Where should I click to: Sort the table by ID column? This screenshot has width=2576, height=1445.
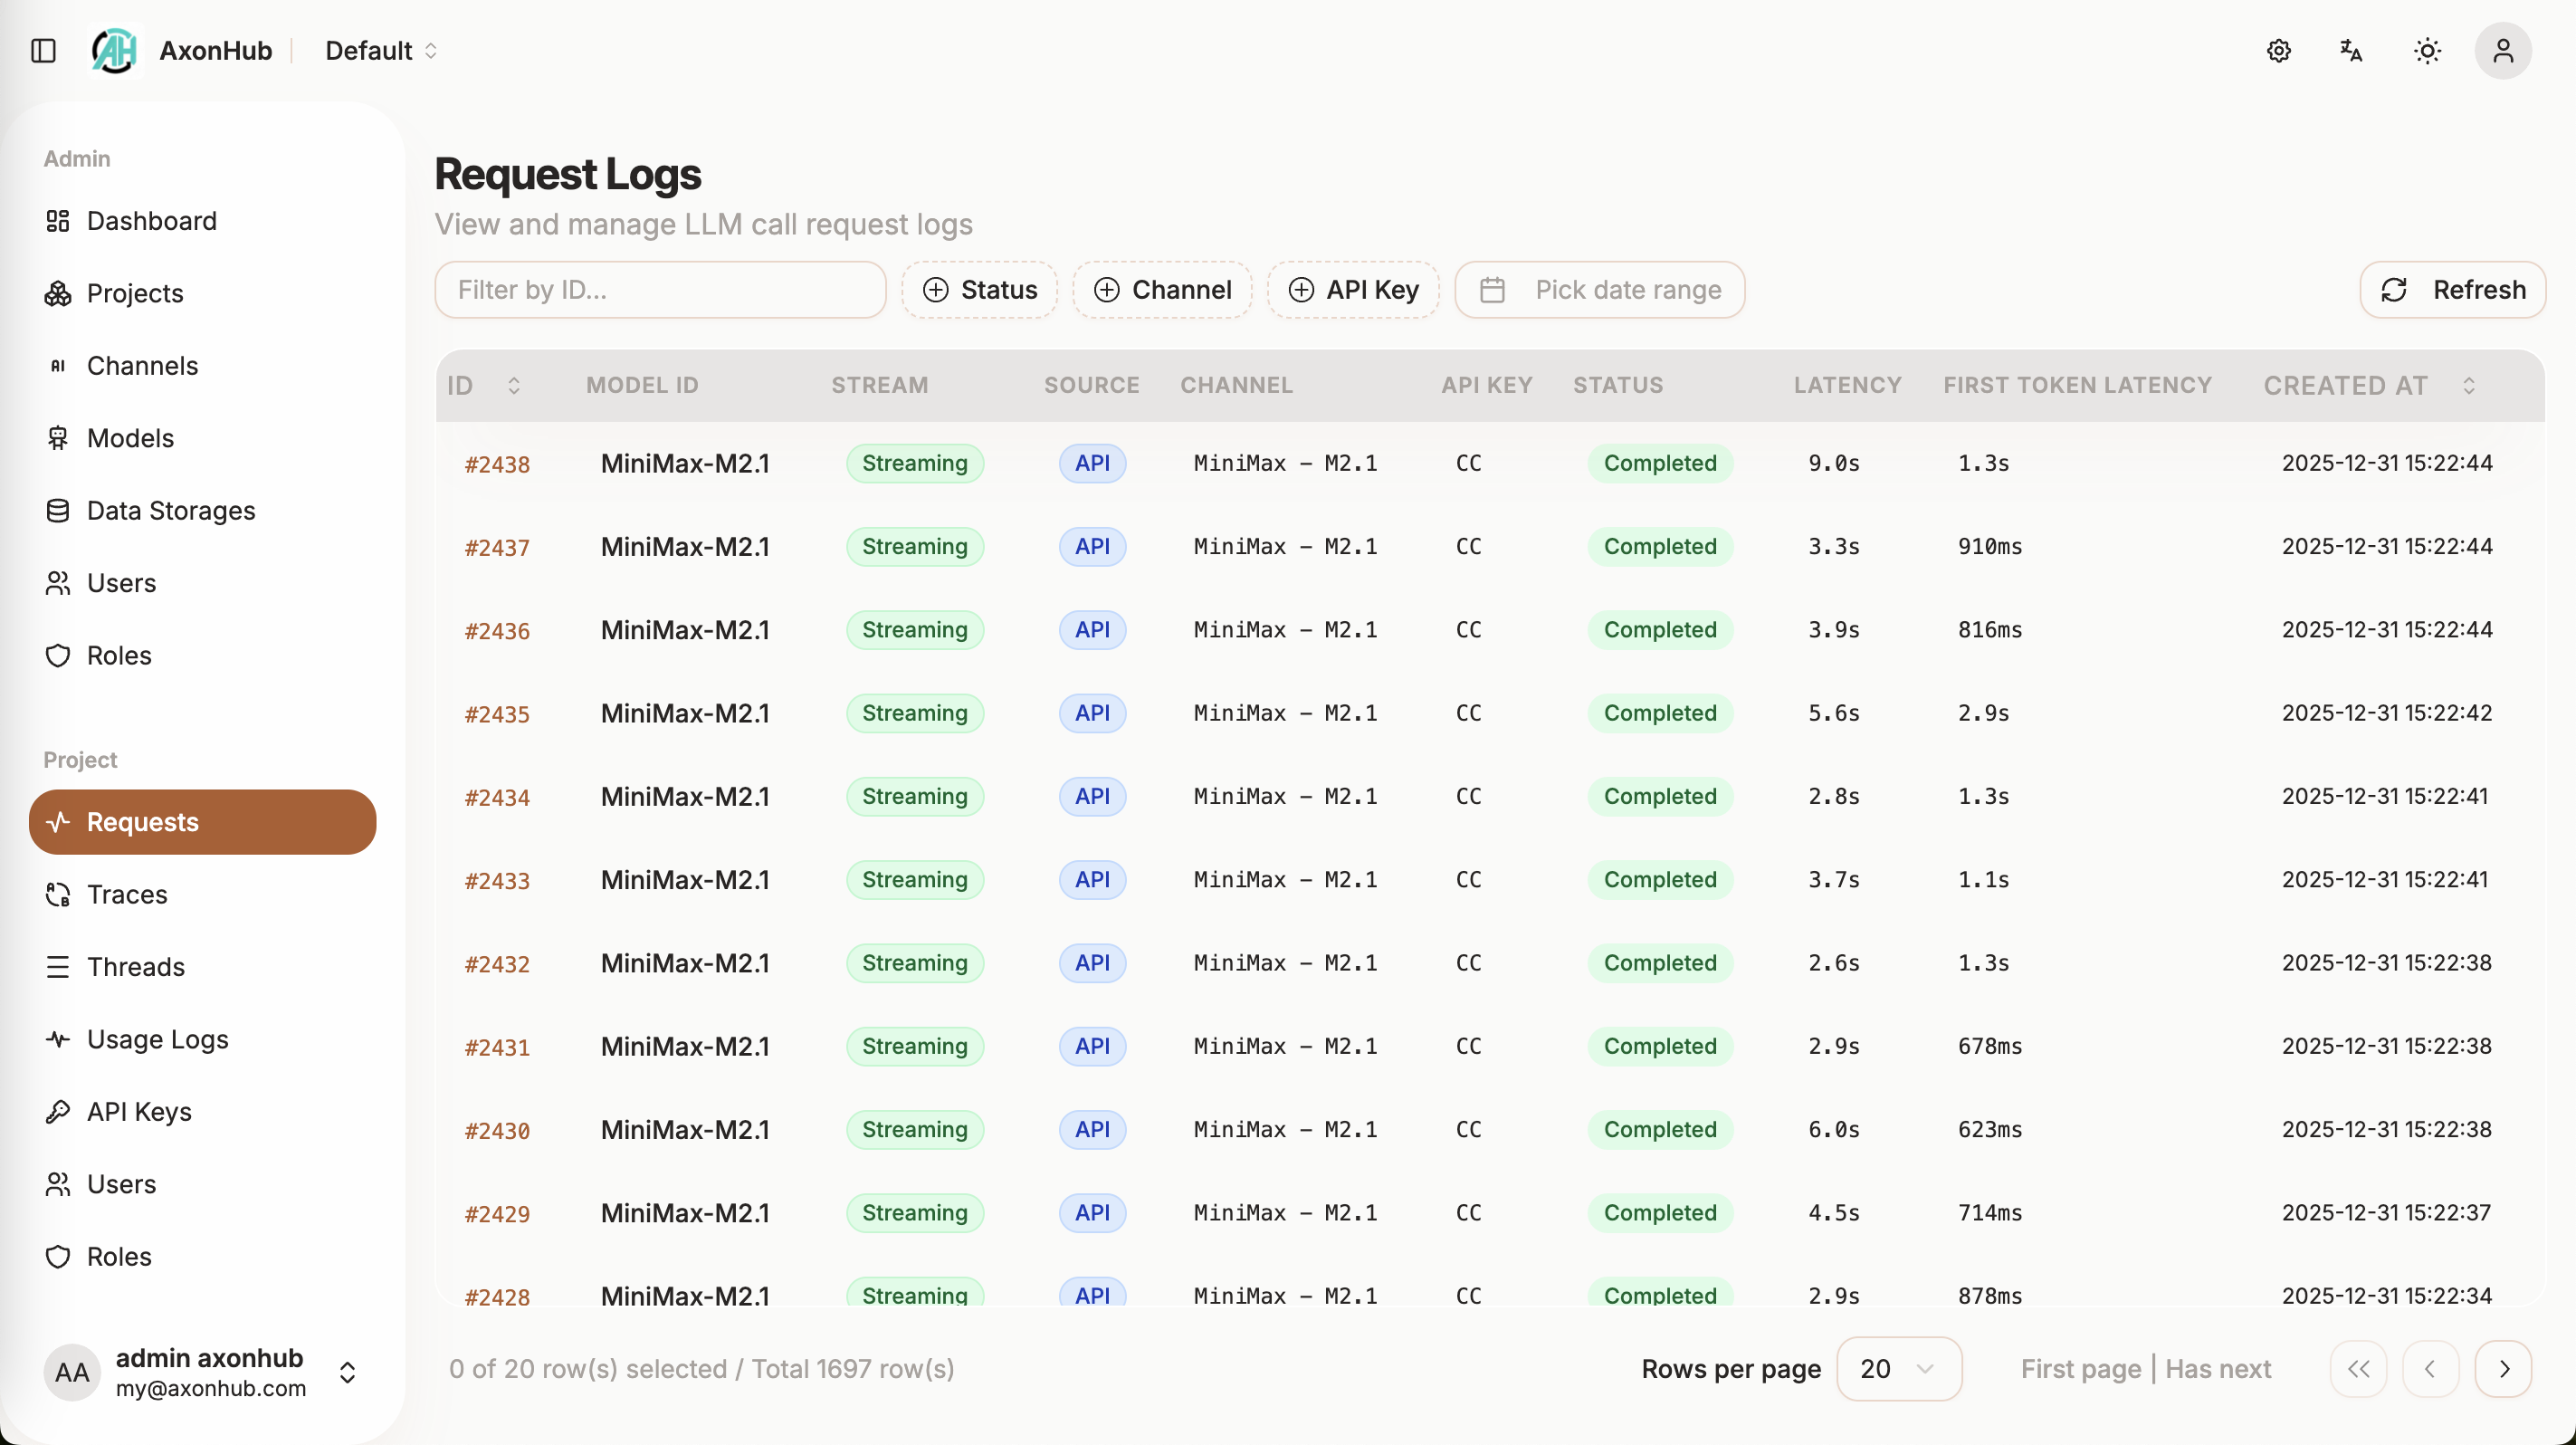coord(515,386)
